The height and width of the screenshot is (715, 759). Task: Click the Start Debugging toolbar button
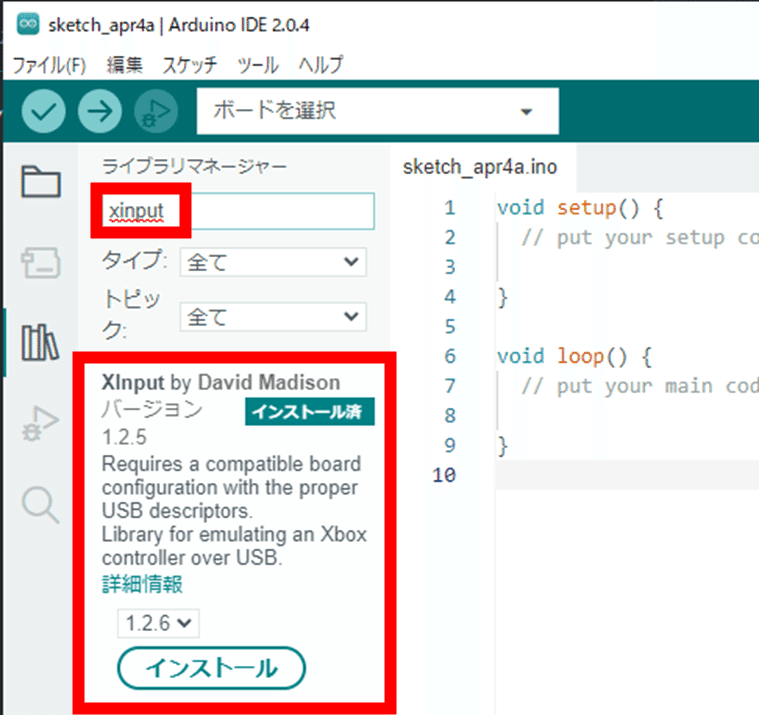156,111
